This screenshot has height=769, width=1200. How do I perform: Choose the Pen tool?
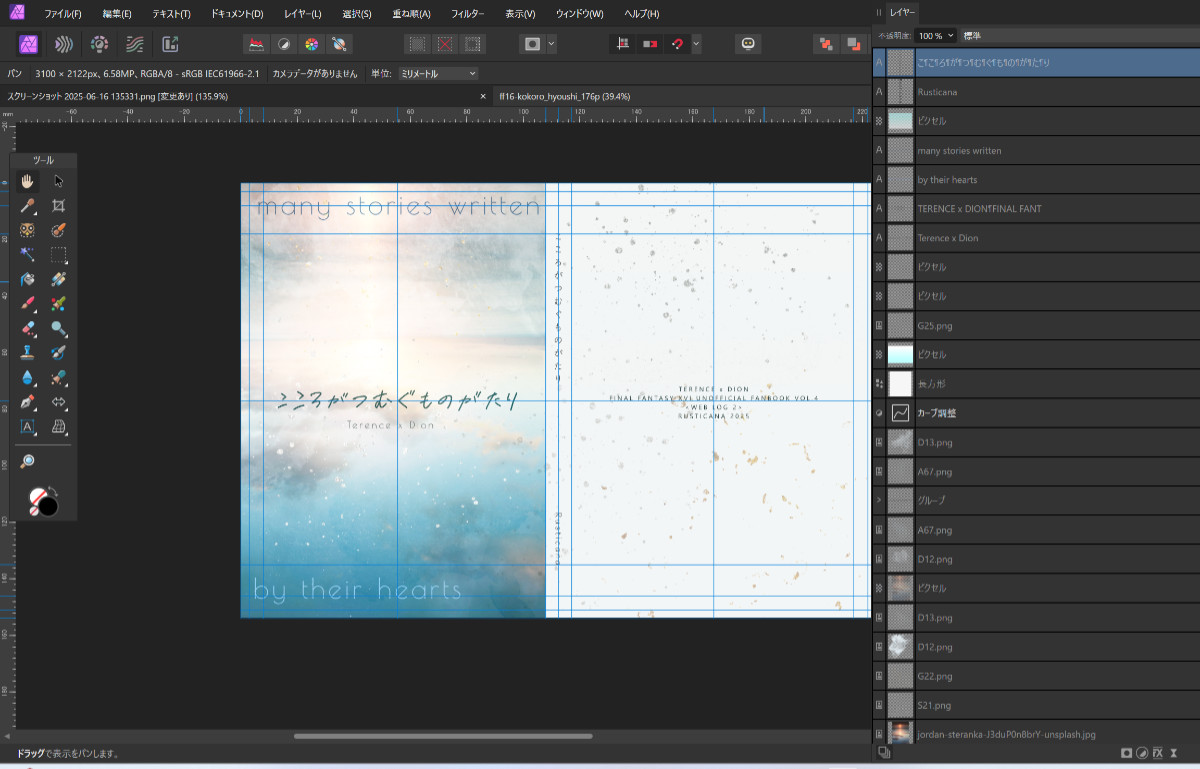[x=28, y=402]
